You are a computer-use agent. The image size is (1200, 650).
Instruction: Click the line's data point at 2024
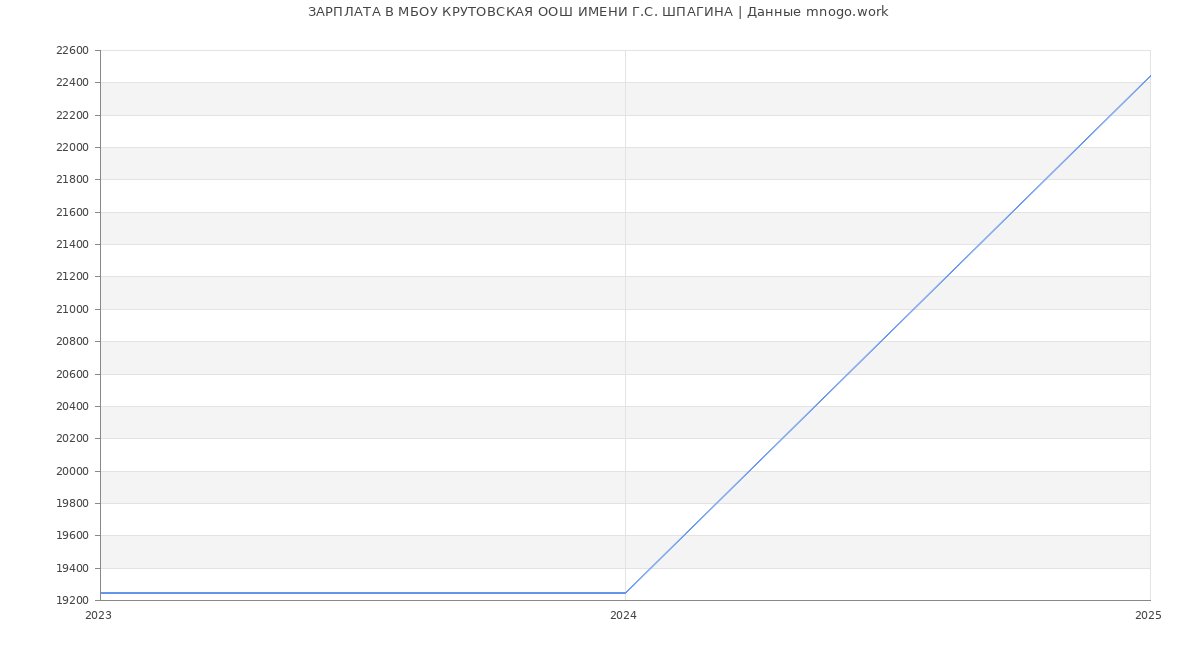[625, 593]
